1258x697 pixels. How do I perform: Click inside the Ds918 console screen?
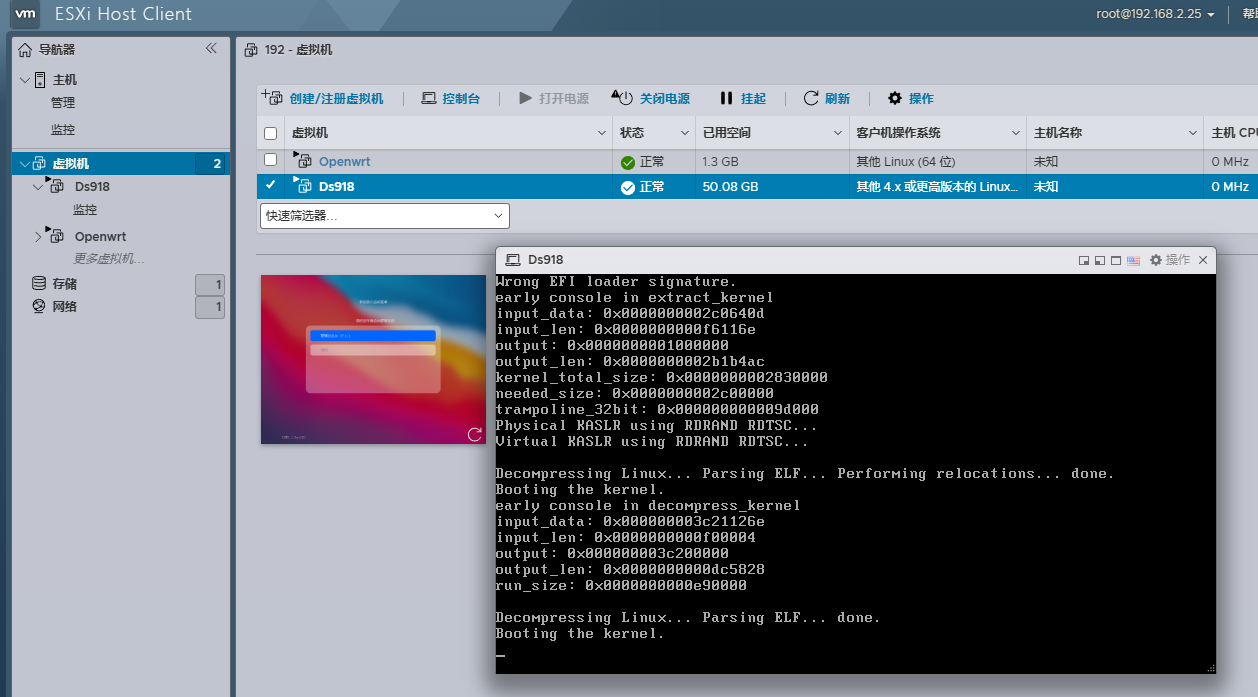(855, 472)
